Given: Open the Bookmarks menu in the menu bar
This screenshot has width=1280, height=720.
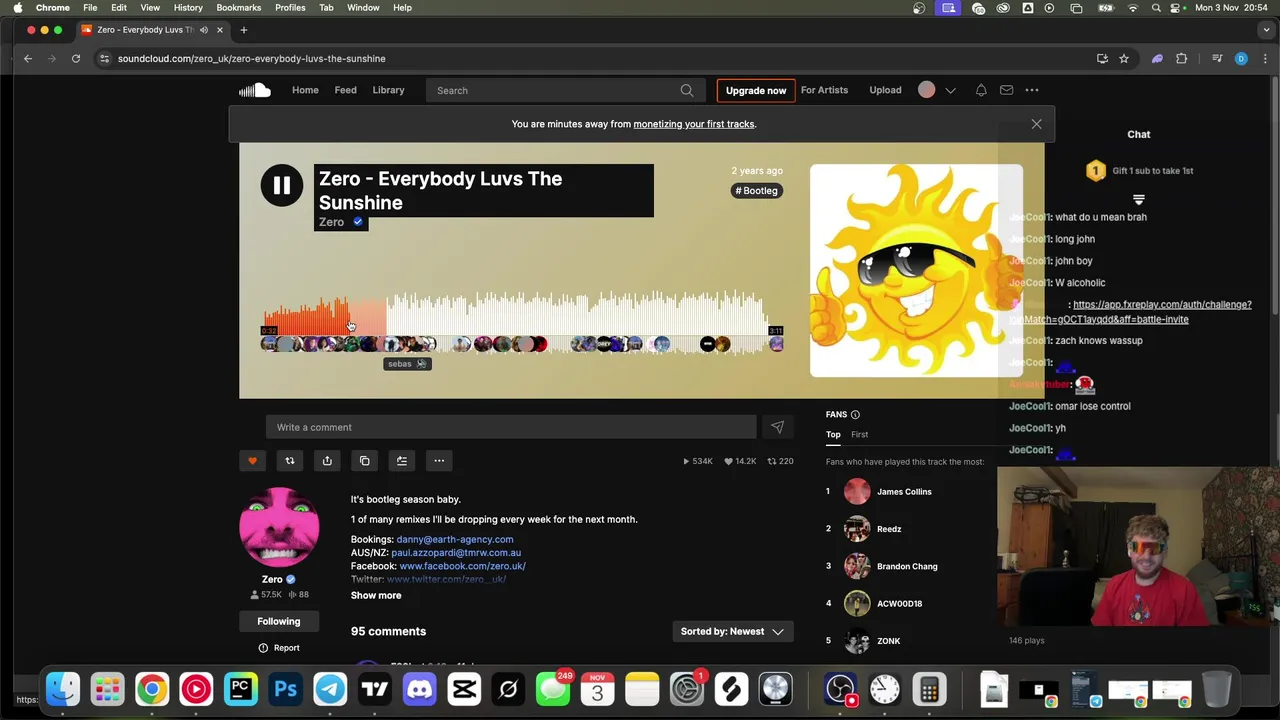Looking at the screenshot, I should point(239,8).
